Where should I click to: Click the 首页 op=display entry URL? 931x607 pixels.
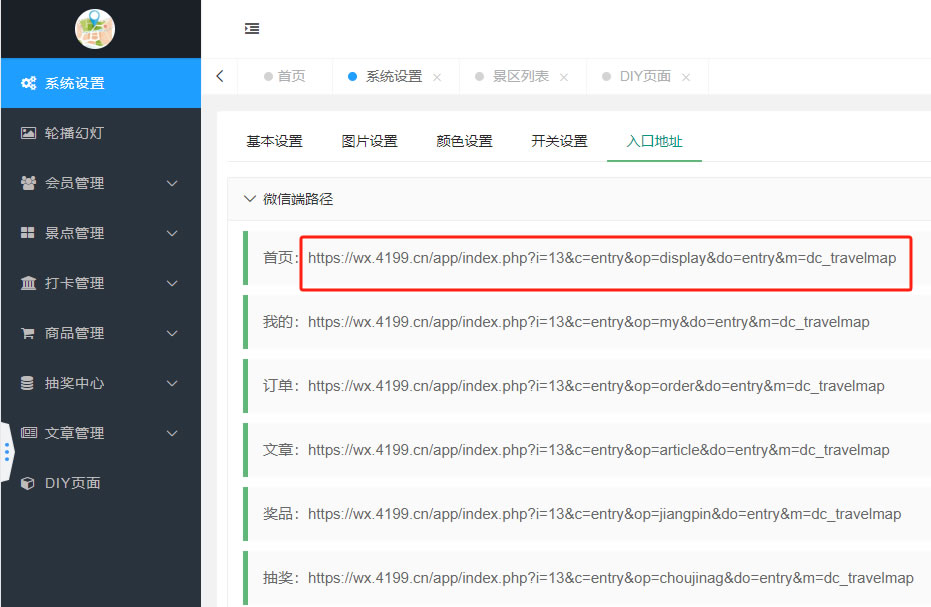click(x=602, y=258)
